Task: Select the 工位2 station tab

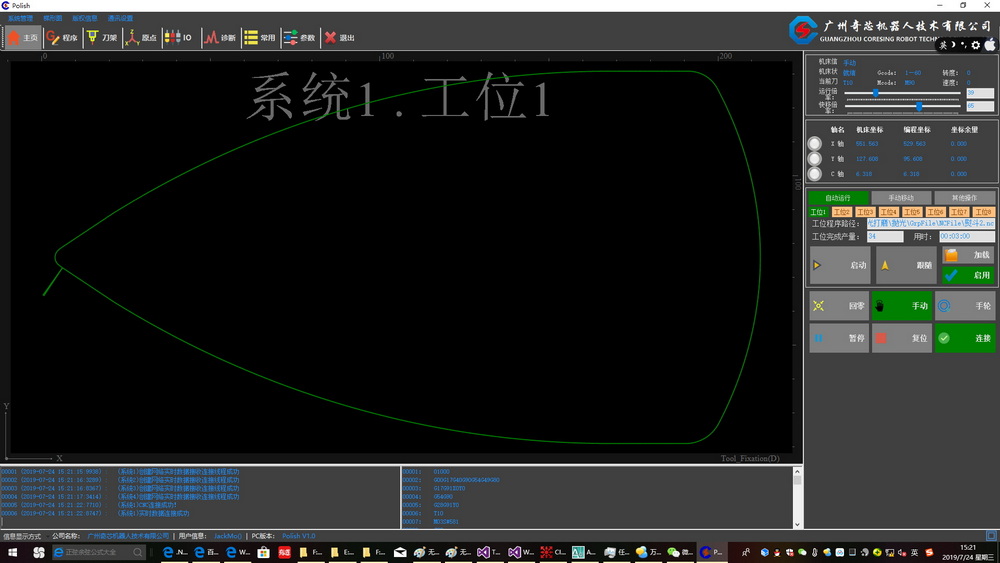Action: pyautogui.click(x=842, y=212)
